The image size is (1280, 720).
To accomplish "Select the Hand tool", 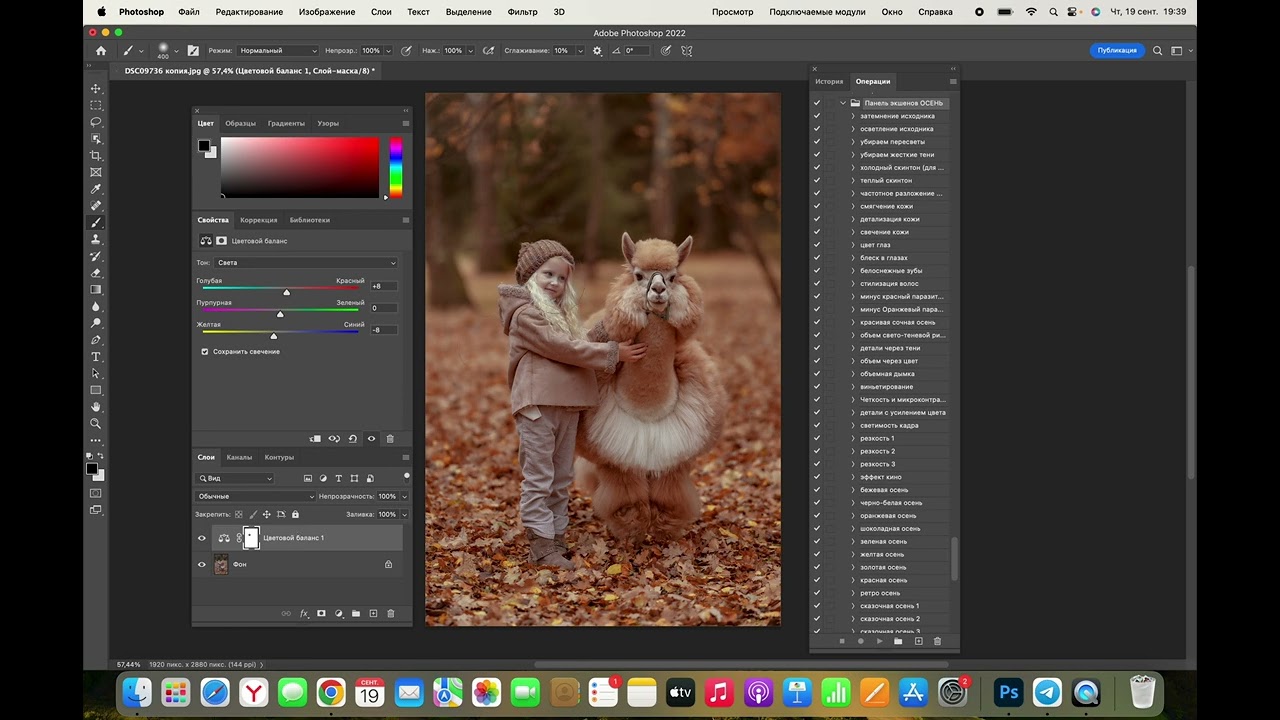I will coord(96,407).
